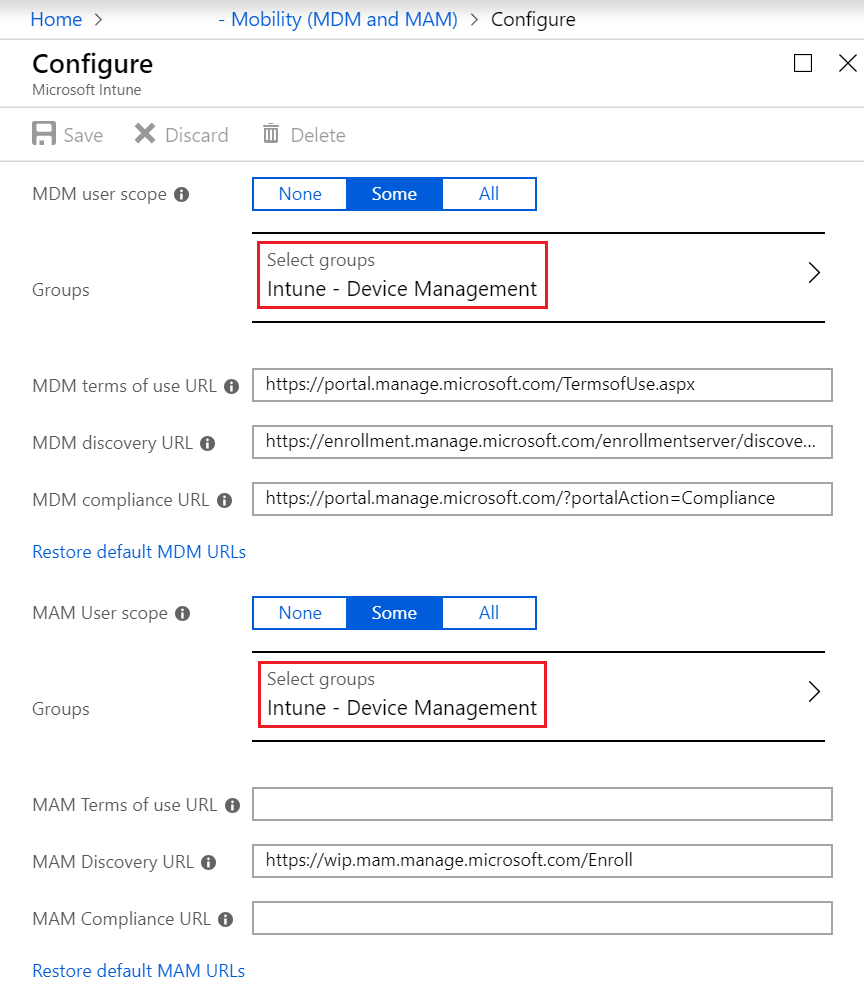Click the Discard X icon
864x987 pixels.
coord(145,134)
